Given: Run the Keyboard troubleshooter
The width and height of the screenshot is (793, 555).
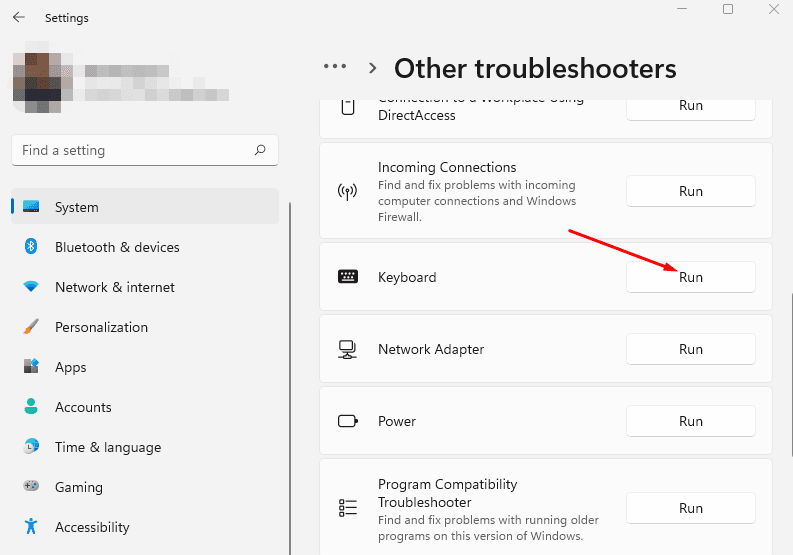Looking at the screenshot, I should (690, 277).
